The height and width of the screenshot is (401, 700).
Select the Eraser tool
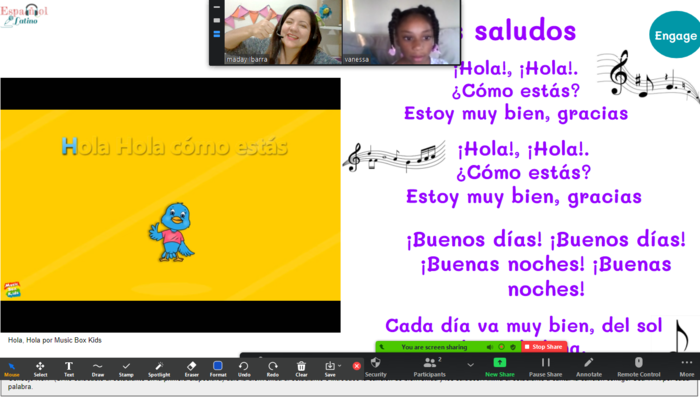click(x=192, y=369)
